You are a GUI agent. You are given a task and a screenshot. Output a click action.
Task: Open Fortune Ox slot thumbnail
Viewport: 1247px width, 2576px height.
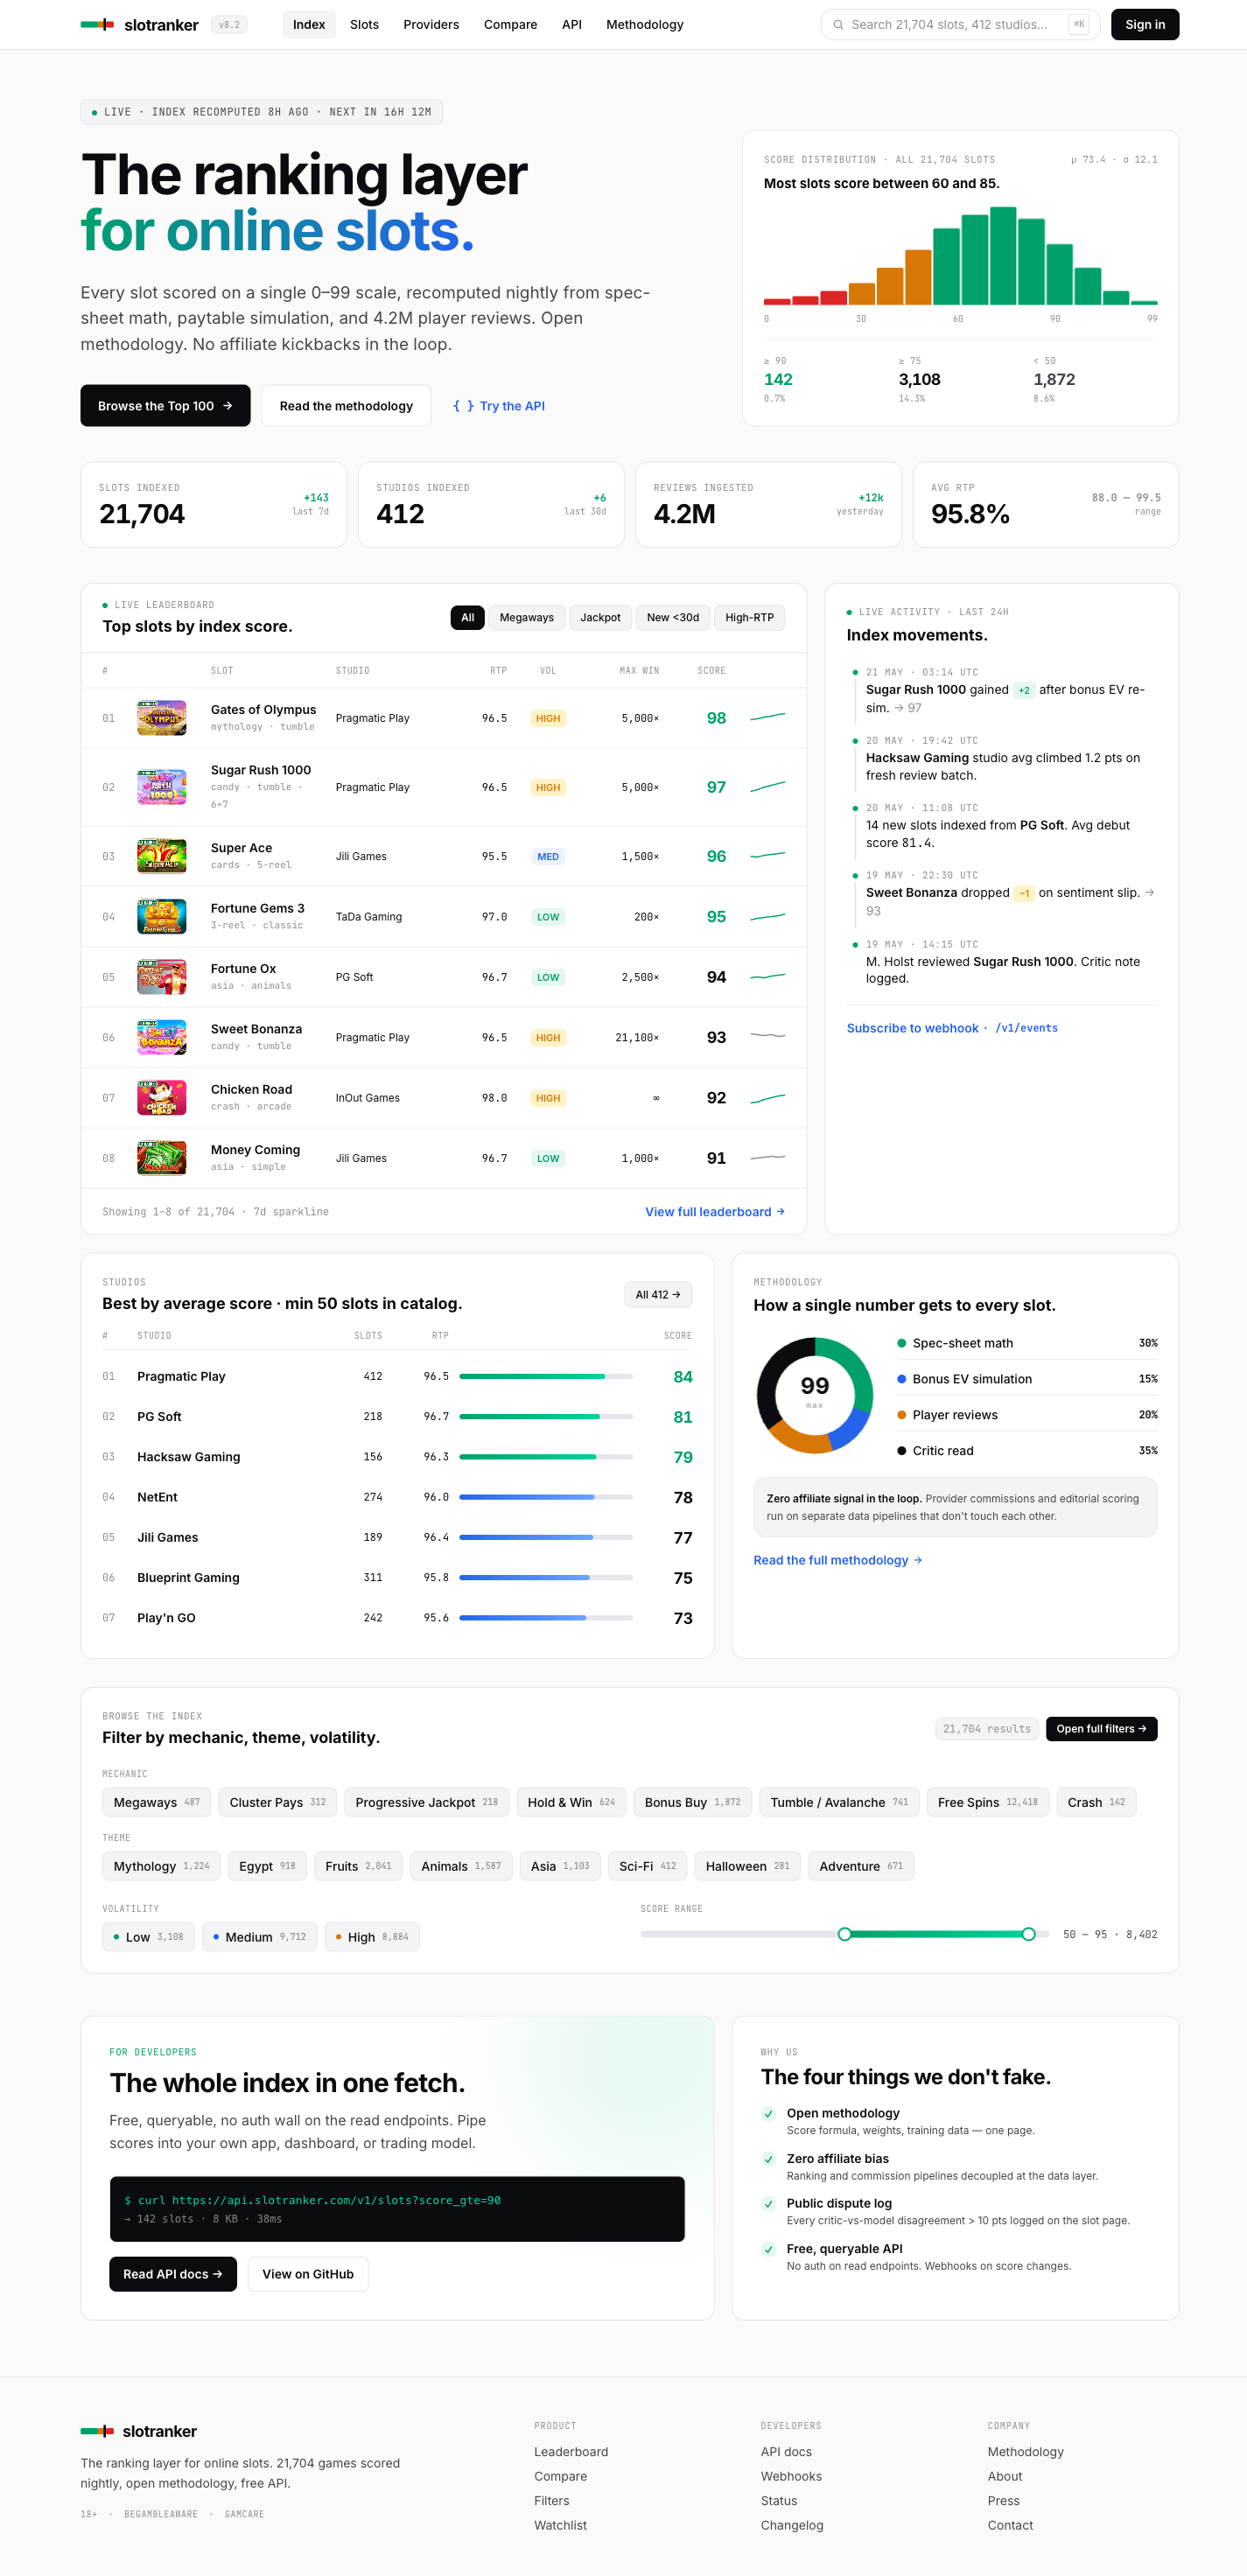161,977
